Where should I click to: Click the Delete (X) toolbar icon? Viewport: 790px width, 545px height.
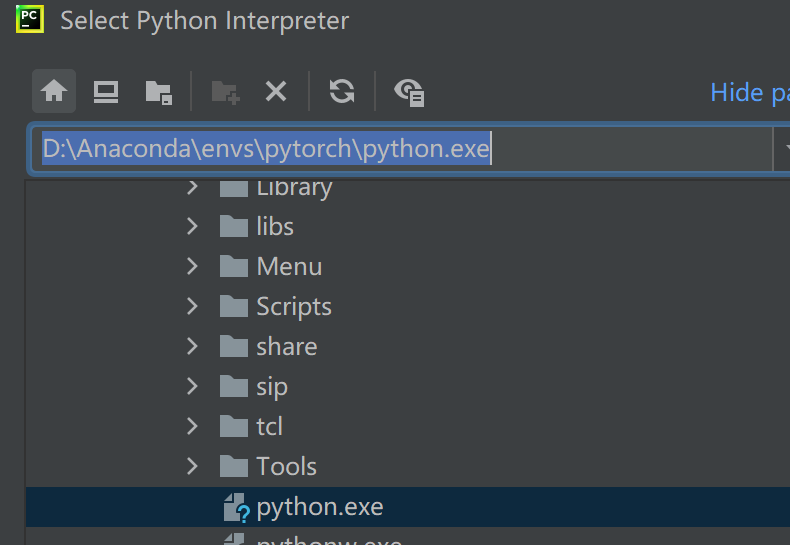[276, 92]
